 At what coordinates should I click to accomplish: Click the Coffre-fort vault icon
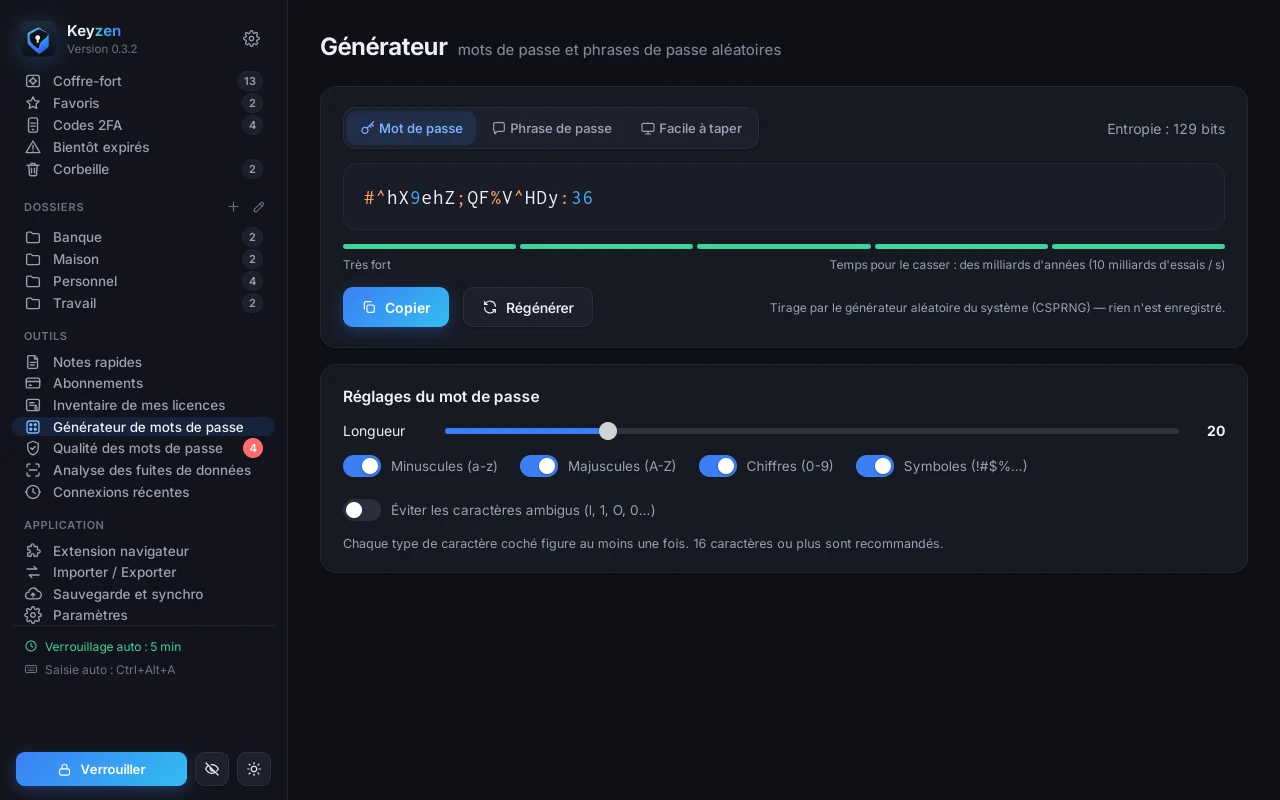[33, 81]
